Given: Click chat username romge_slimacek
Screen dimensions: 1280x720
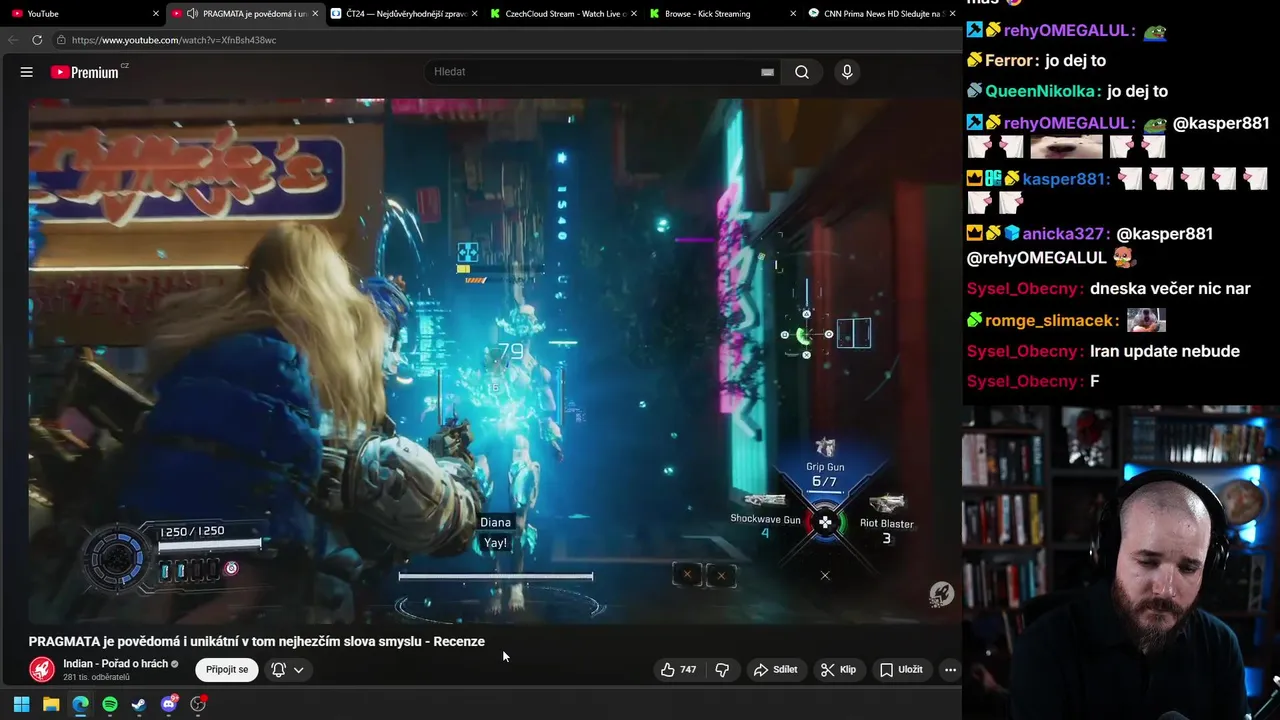Looking at the screenshot, I should click(x=1050, y=321).
